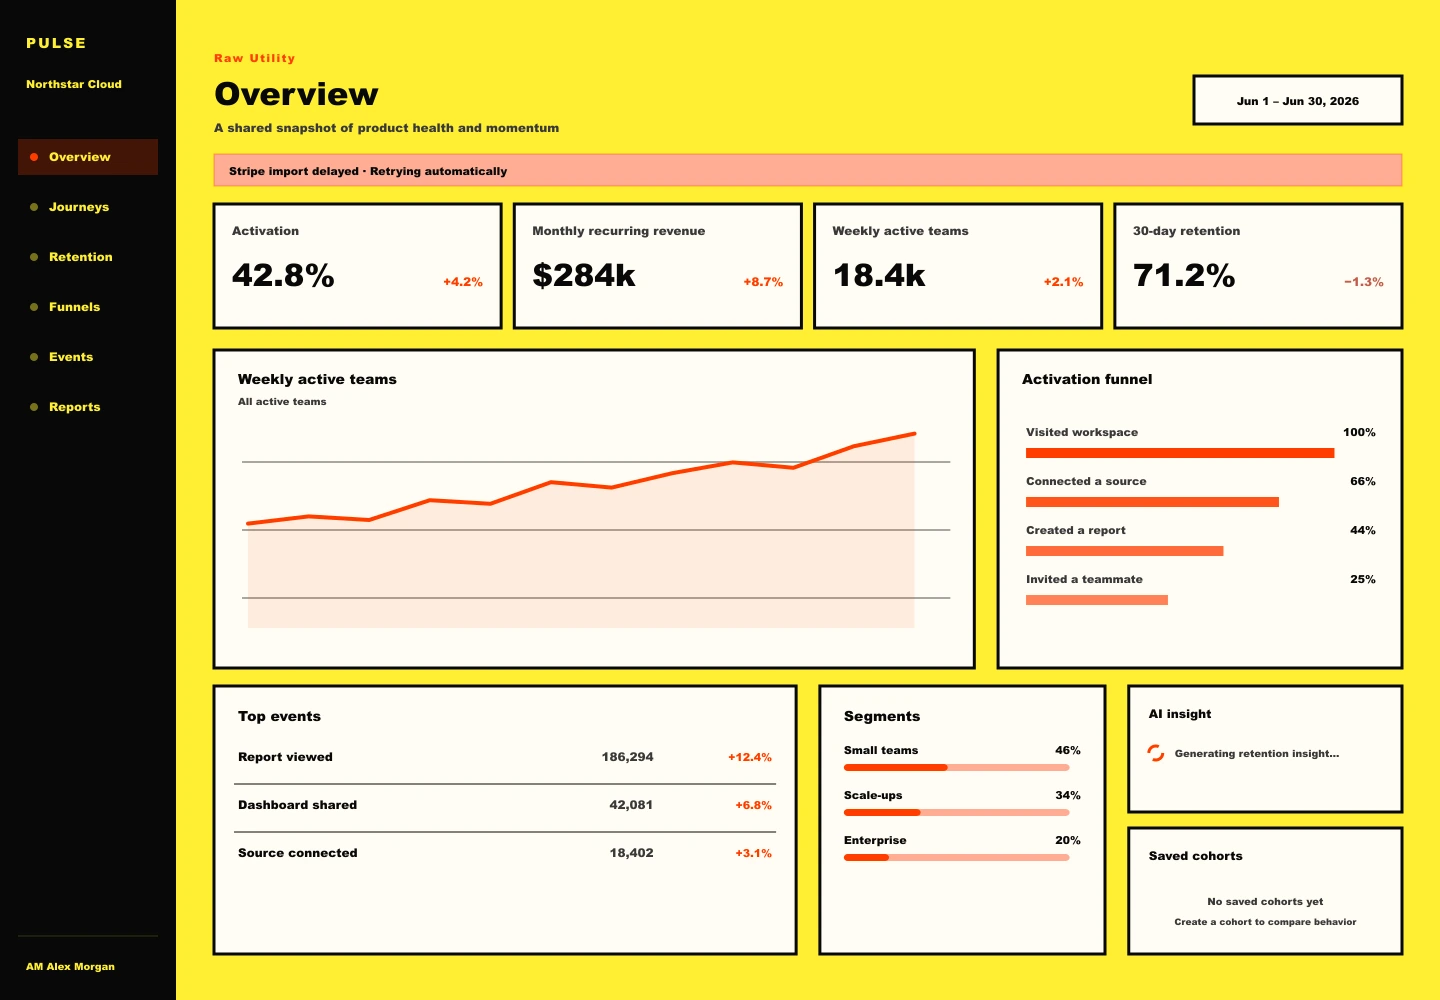Select the Enterprise segment bar
The image size is (1440, 1000).
coord(957,858)
